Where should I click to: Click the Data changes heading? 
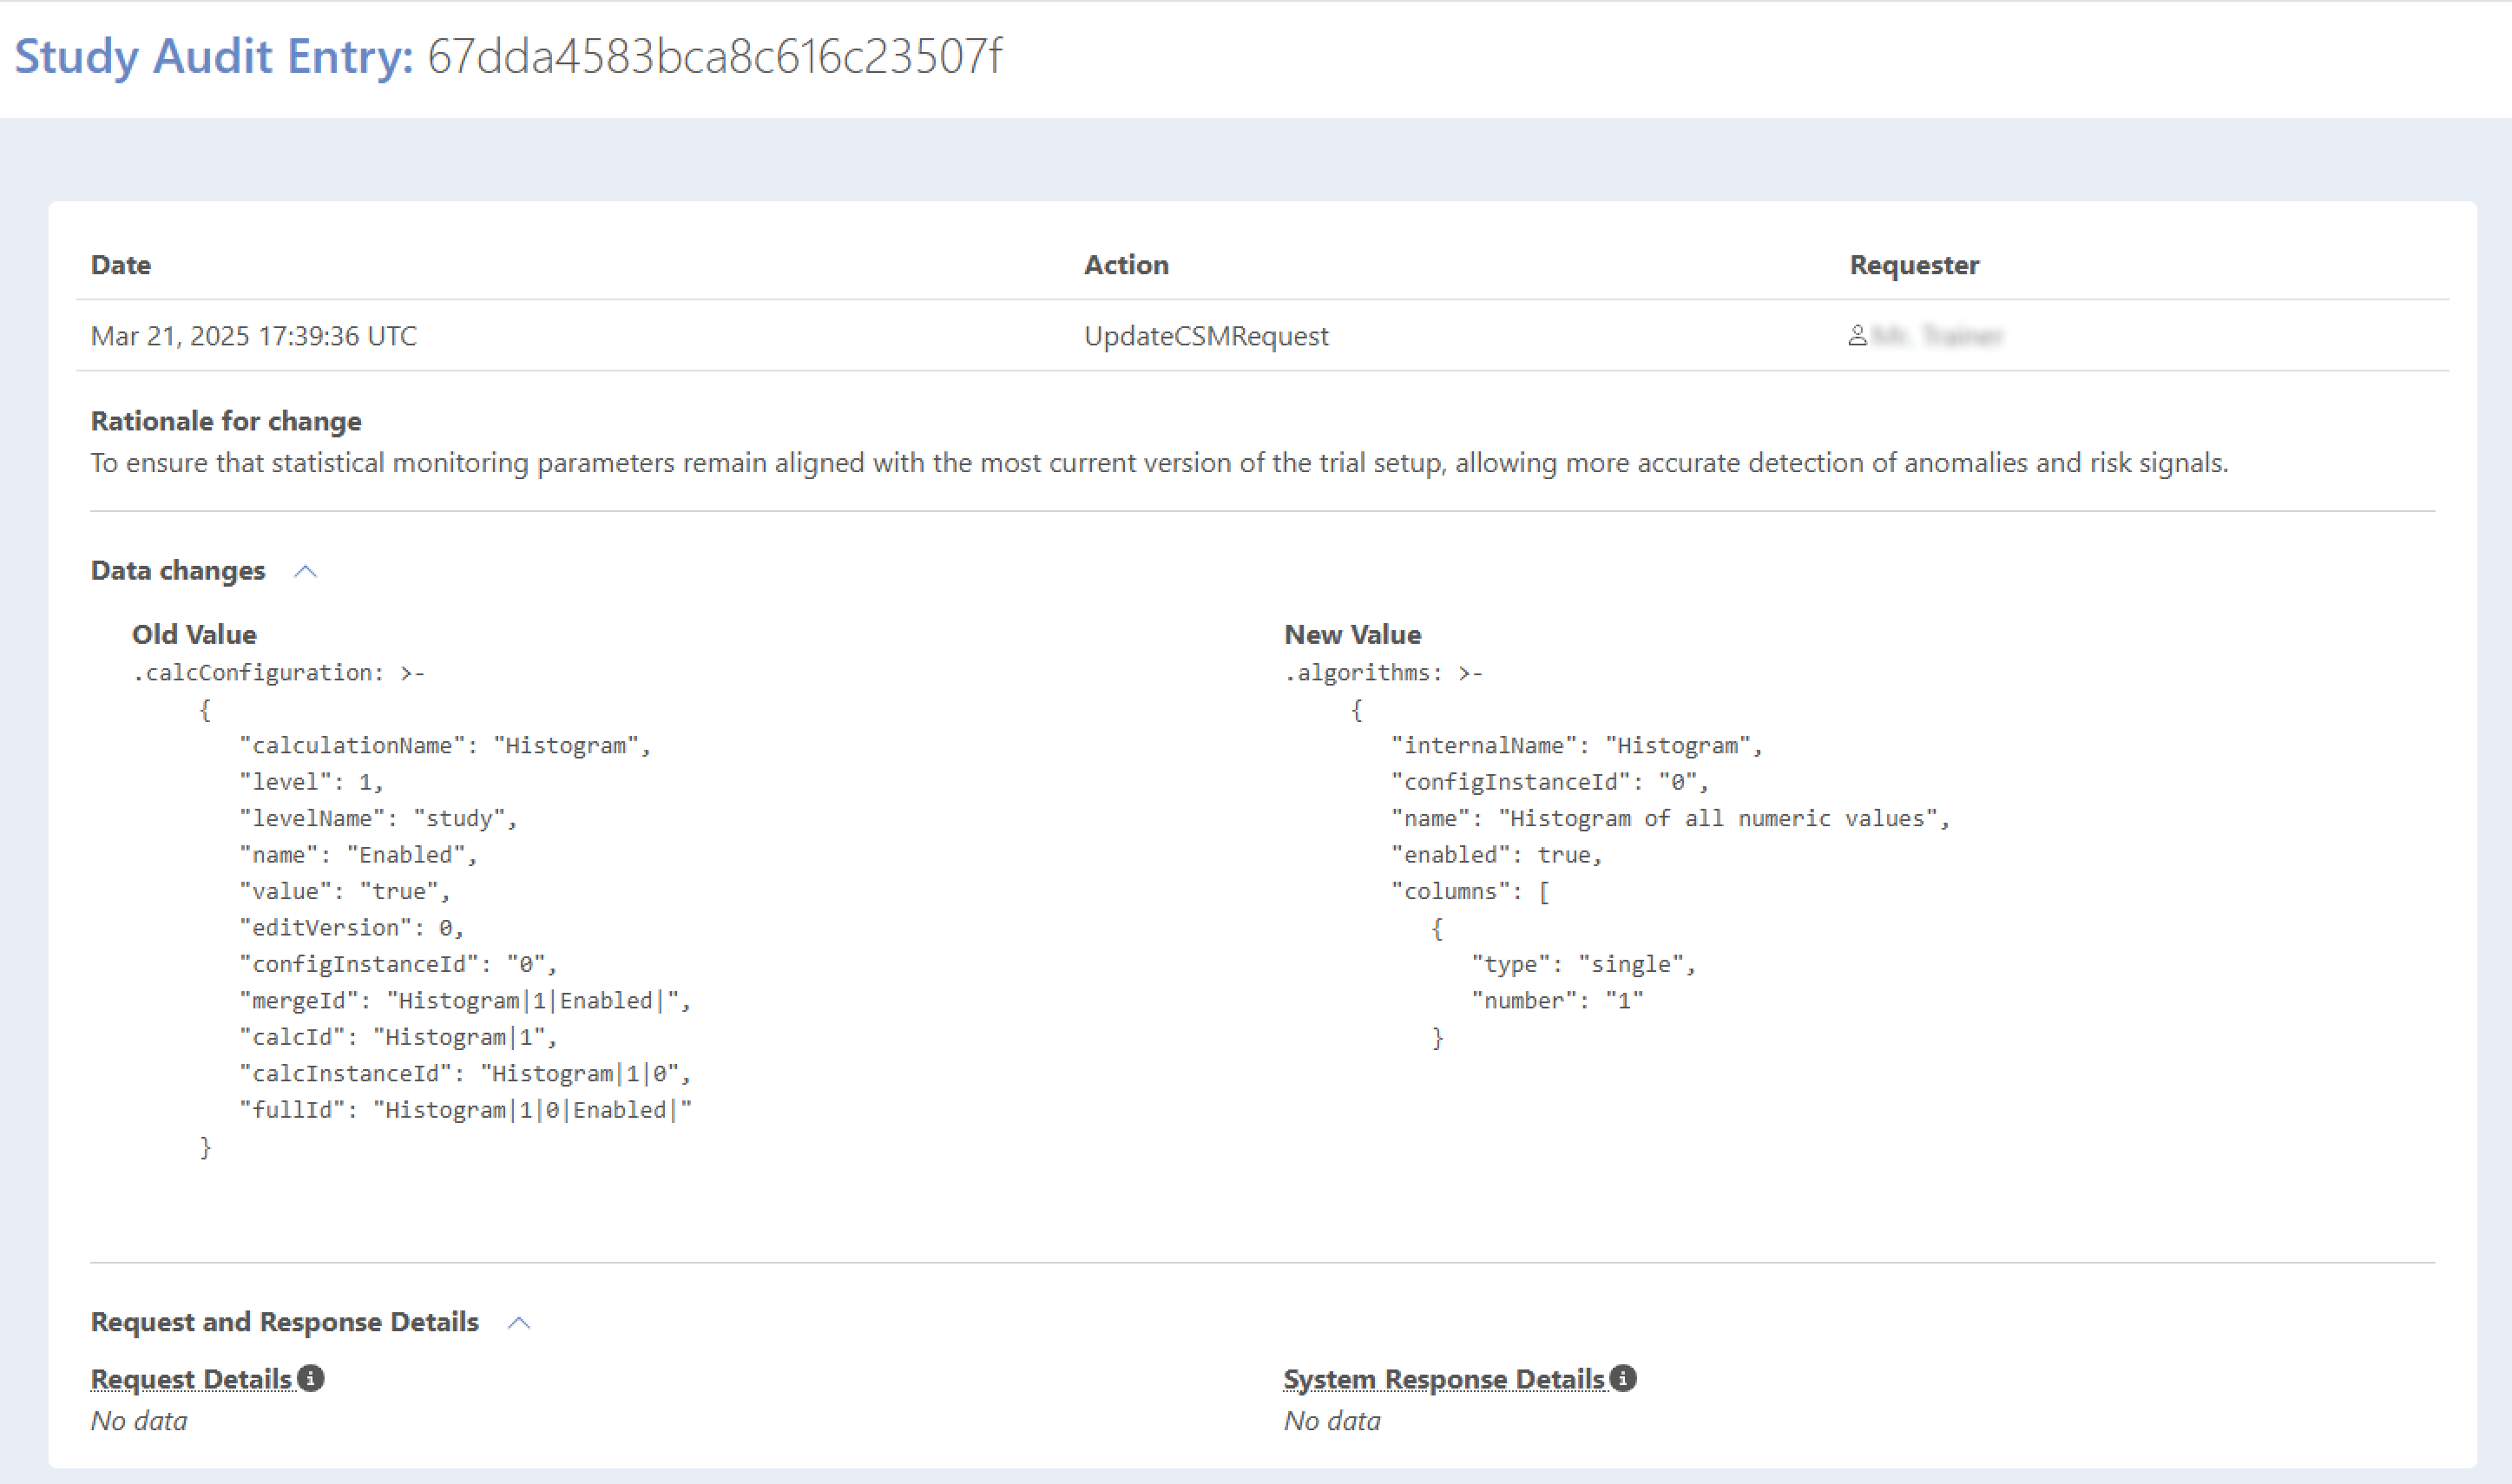coord(178,570)
